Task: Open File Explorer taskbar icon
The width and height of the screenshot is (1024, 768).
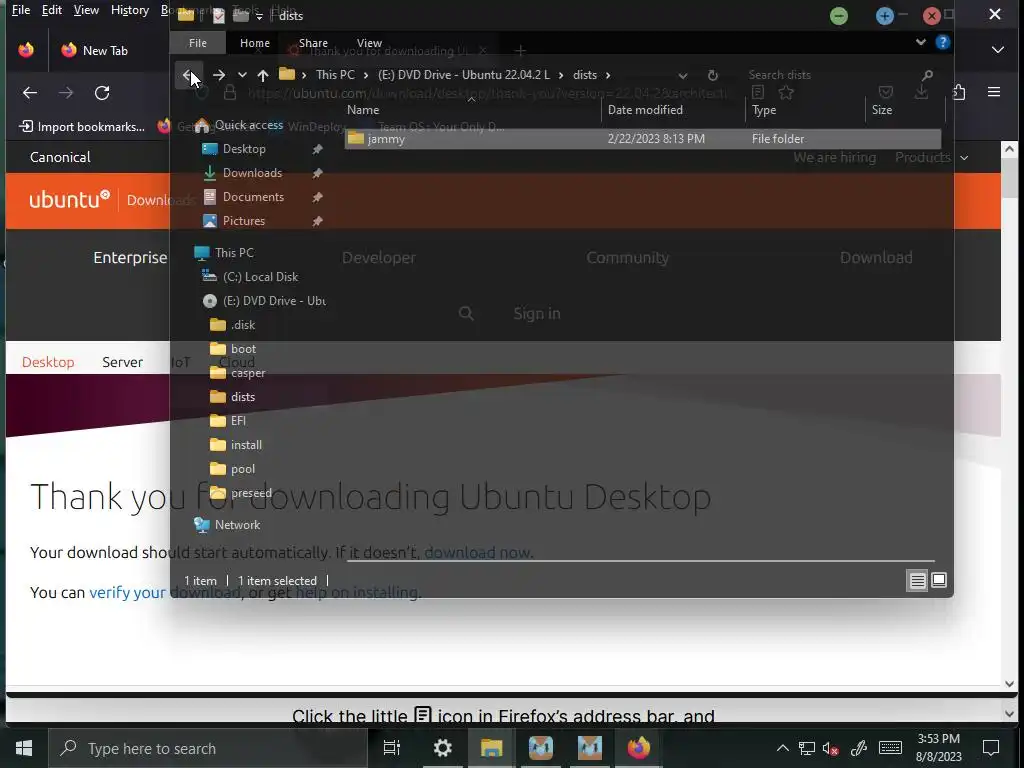Action: coord(491,748)
